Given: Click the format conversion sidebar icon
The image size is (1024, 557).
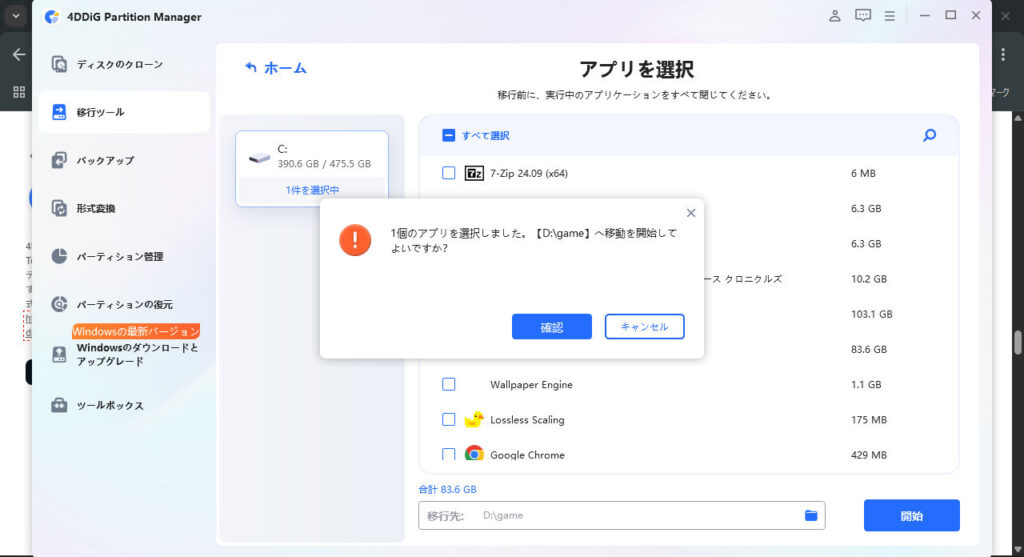Looking at the screenshot, I should [x=59, y=208].
